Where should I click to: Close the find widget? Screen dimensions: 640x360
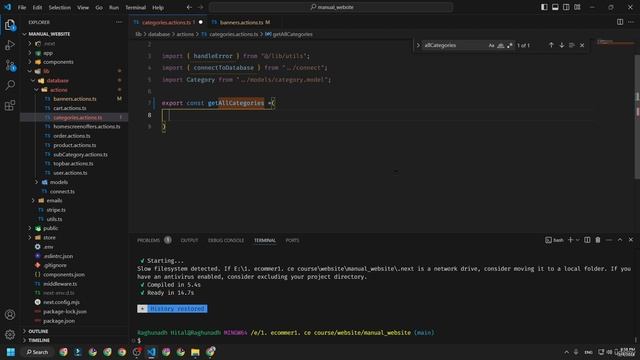coord(582,45)
